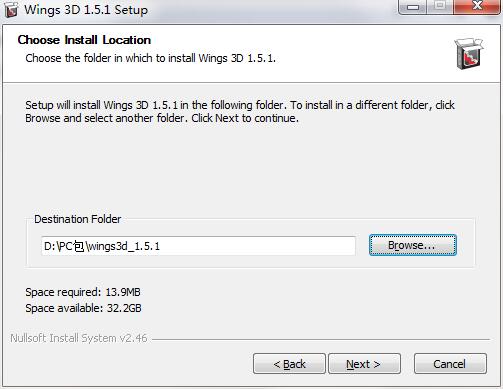This screenshot has width=503, height=389.
Task: Click the 'Destination Folder' group label
Action: click(78, 219)
